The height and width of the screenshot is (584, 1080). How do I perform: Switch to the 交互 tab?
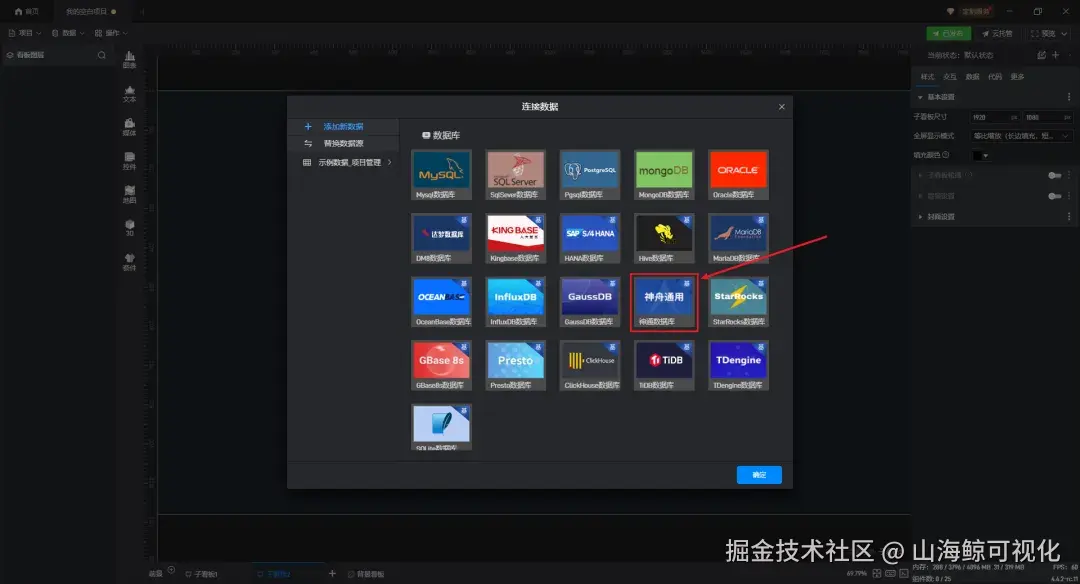[950, 77]
